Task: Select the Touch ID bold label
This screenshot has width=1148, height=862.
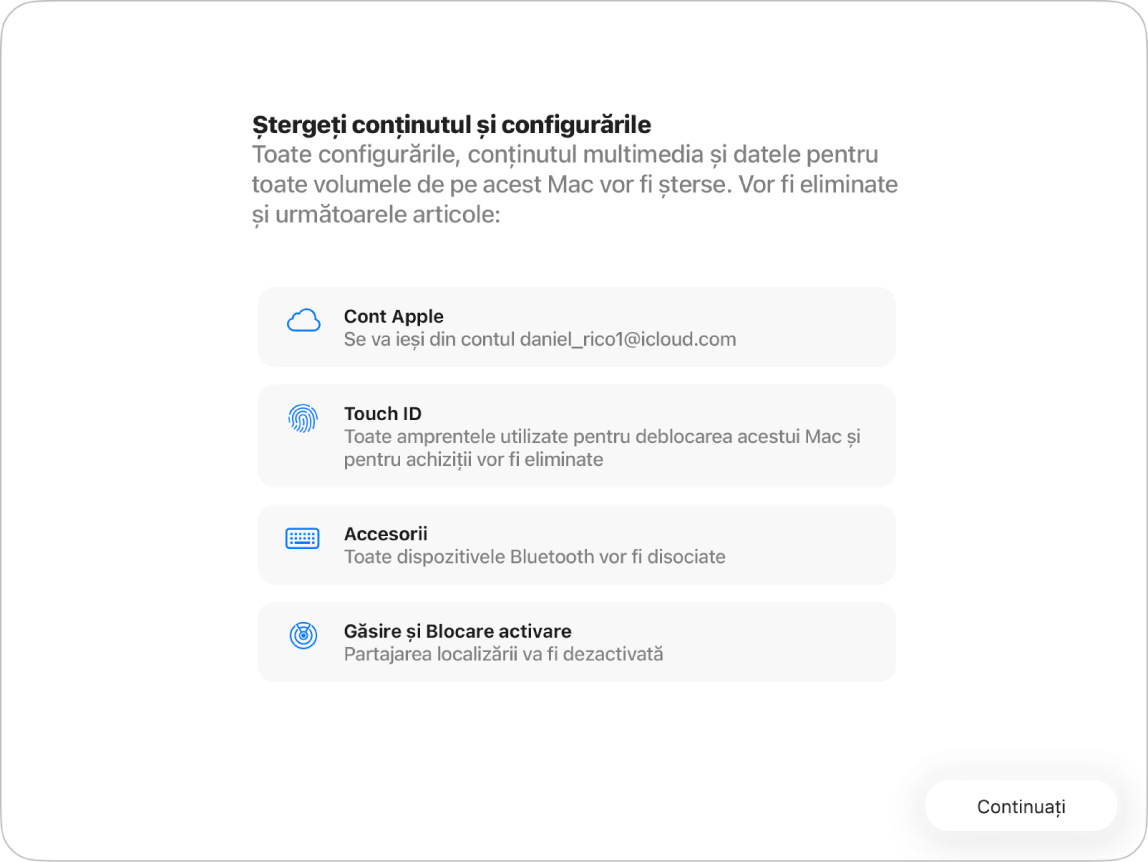Action: click(382, 413)
